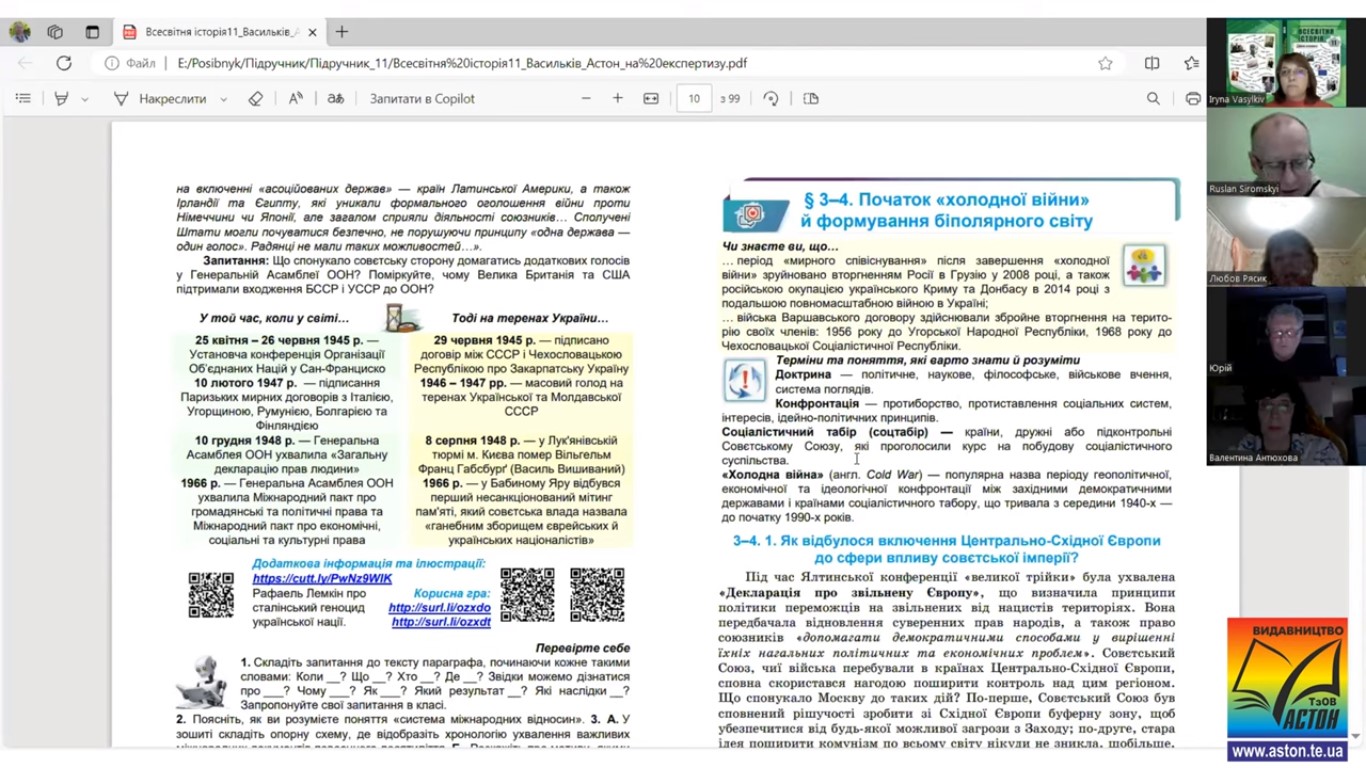The width and height of the screenshot is (1366, 768).
Task: Select Юрій video tile
Action: tap(1286, 331)
